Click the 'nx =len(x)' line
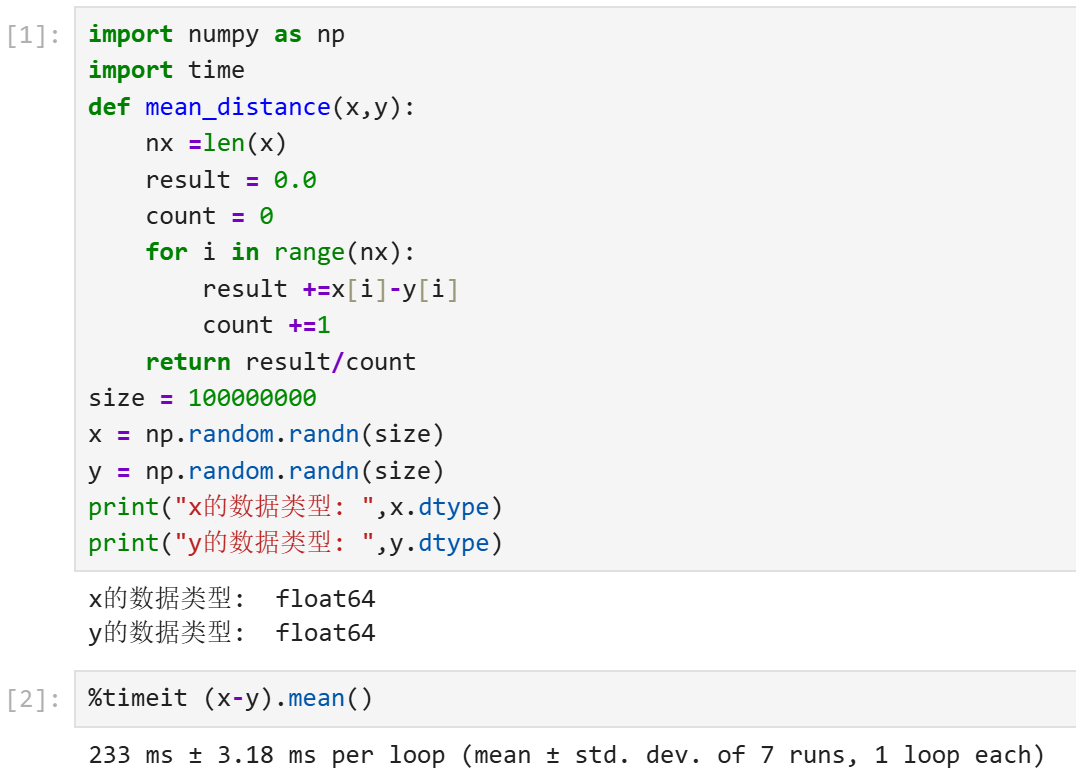Viewport: 1076px width, 780px height. tap(216, 143)
